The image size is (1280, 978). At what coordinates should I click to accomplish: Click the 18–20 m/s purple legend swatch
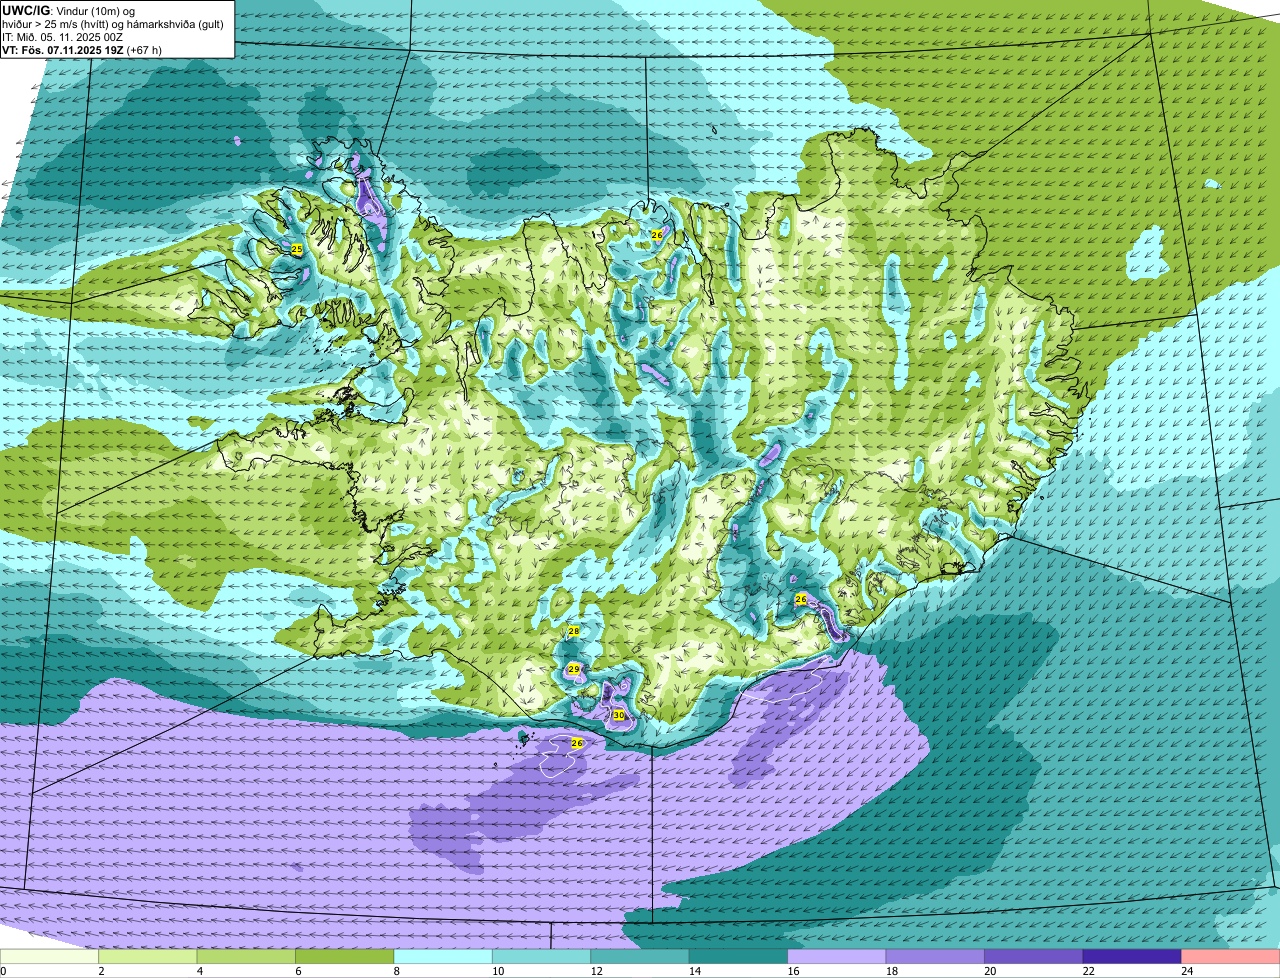(935, 956)
